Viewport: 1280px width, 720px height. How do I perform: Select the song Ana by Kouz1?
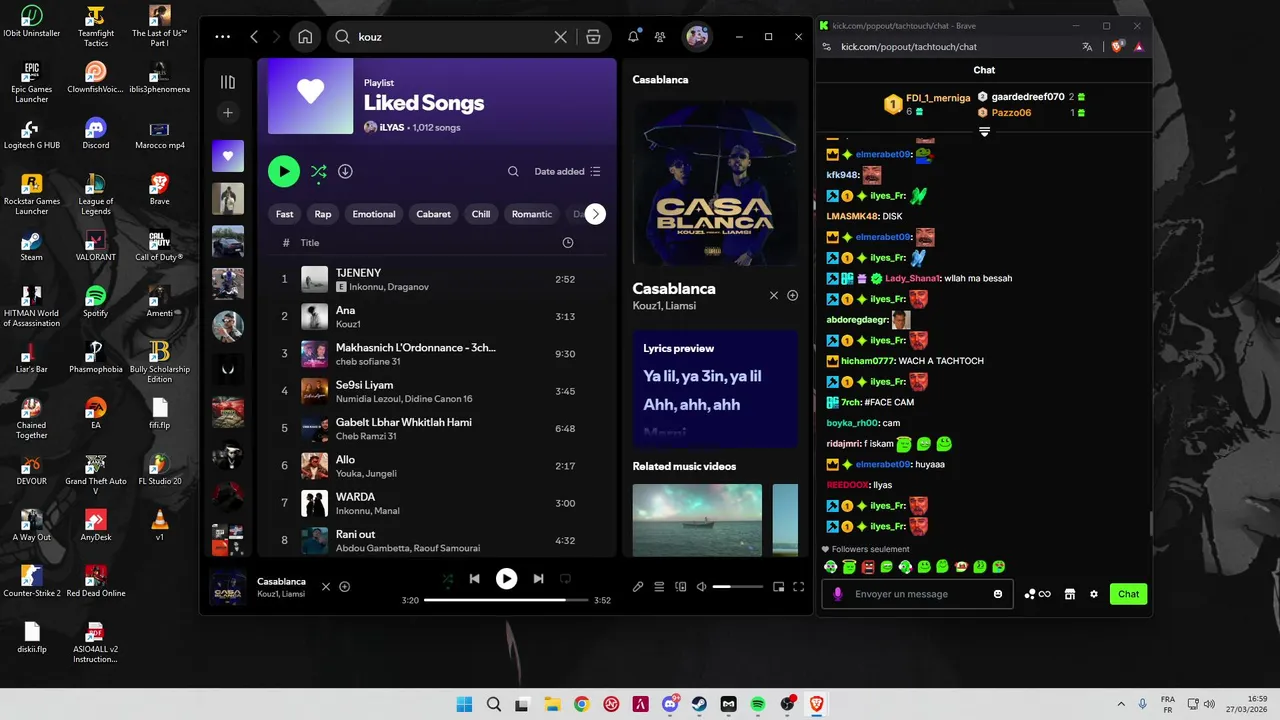[x=437, y=316]
